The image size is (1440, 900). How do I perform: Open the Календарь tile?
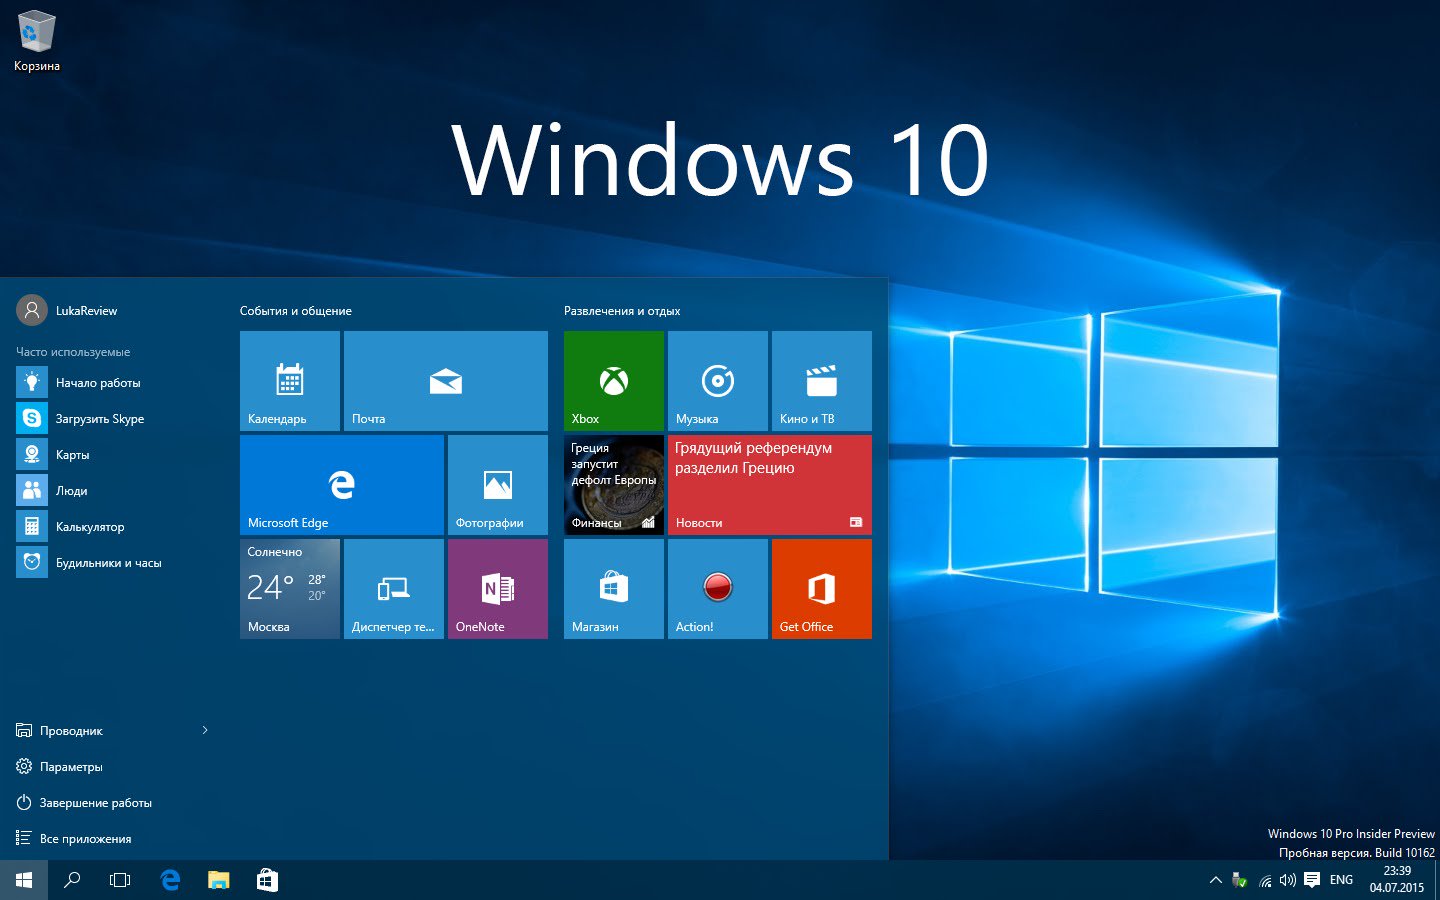coord(290,381)
